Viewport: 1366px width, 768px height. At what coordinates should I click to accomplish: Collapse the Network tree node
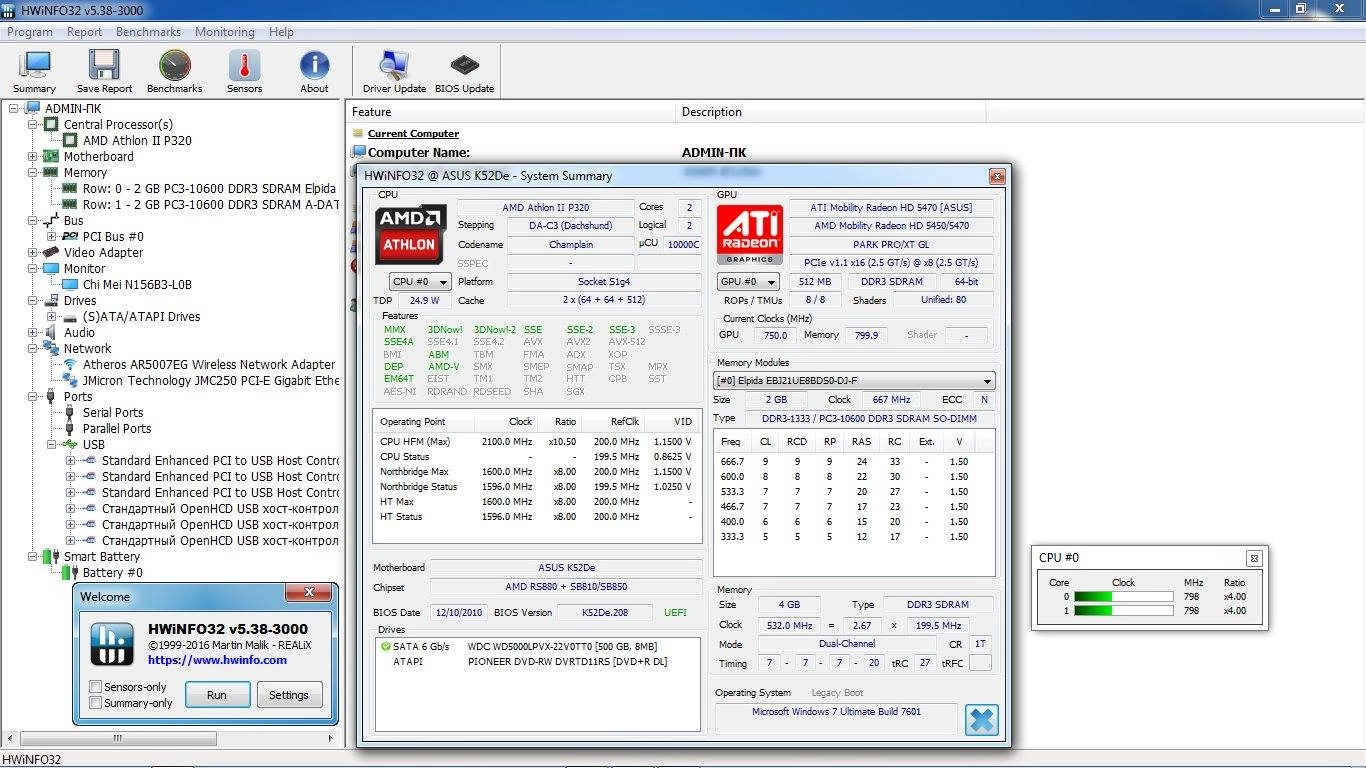(x=33, y=349)
